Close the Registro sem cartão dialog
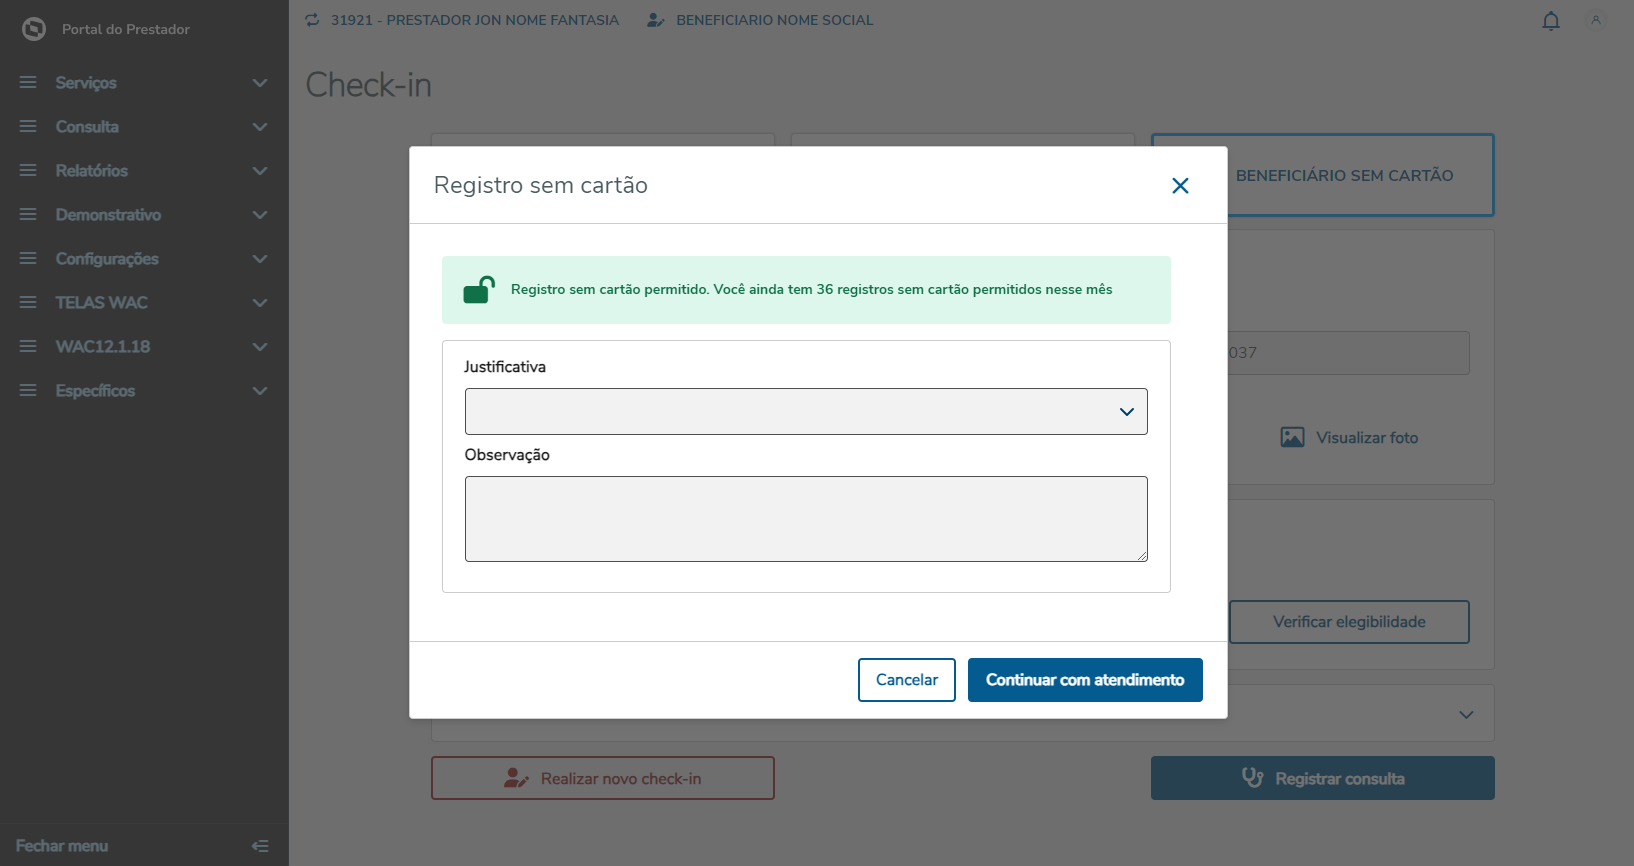Screen dimensions: 1634x866 click(x=1180, y=186)
